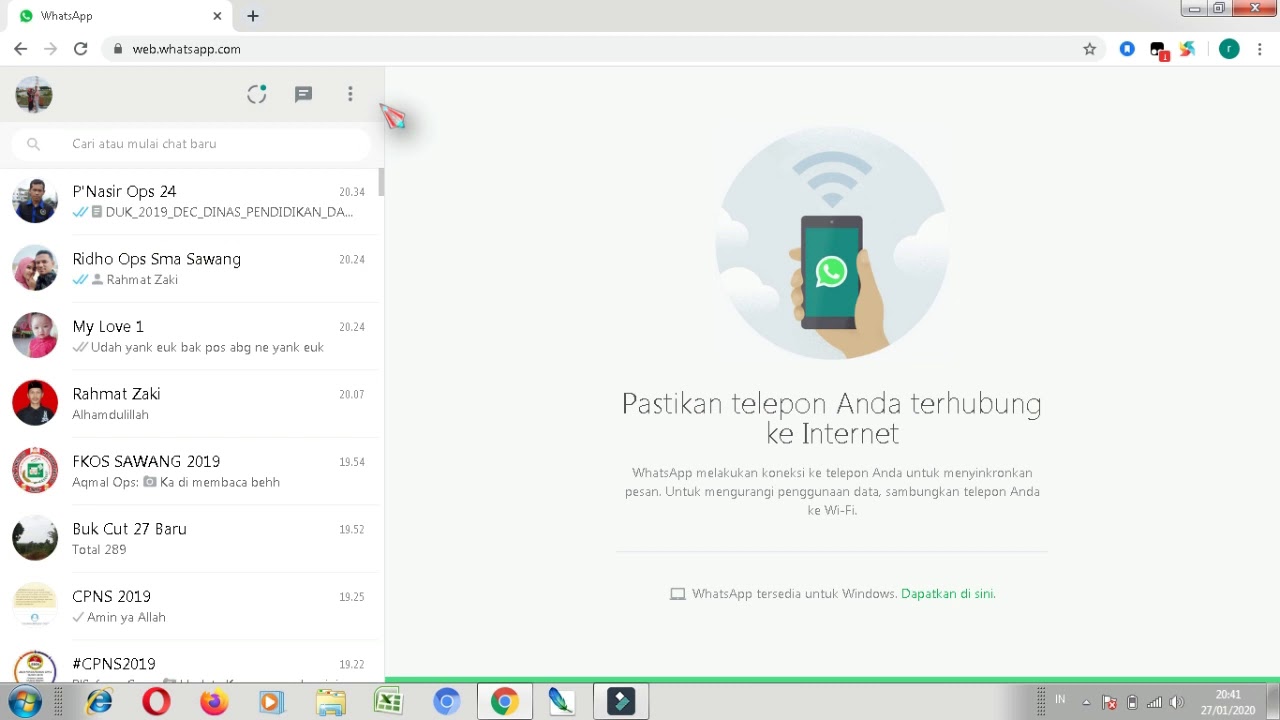1280x720 pixels.
Task: Launch Opera from the taskbar
Action: [156, 702]
